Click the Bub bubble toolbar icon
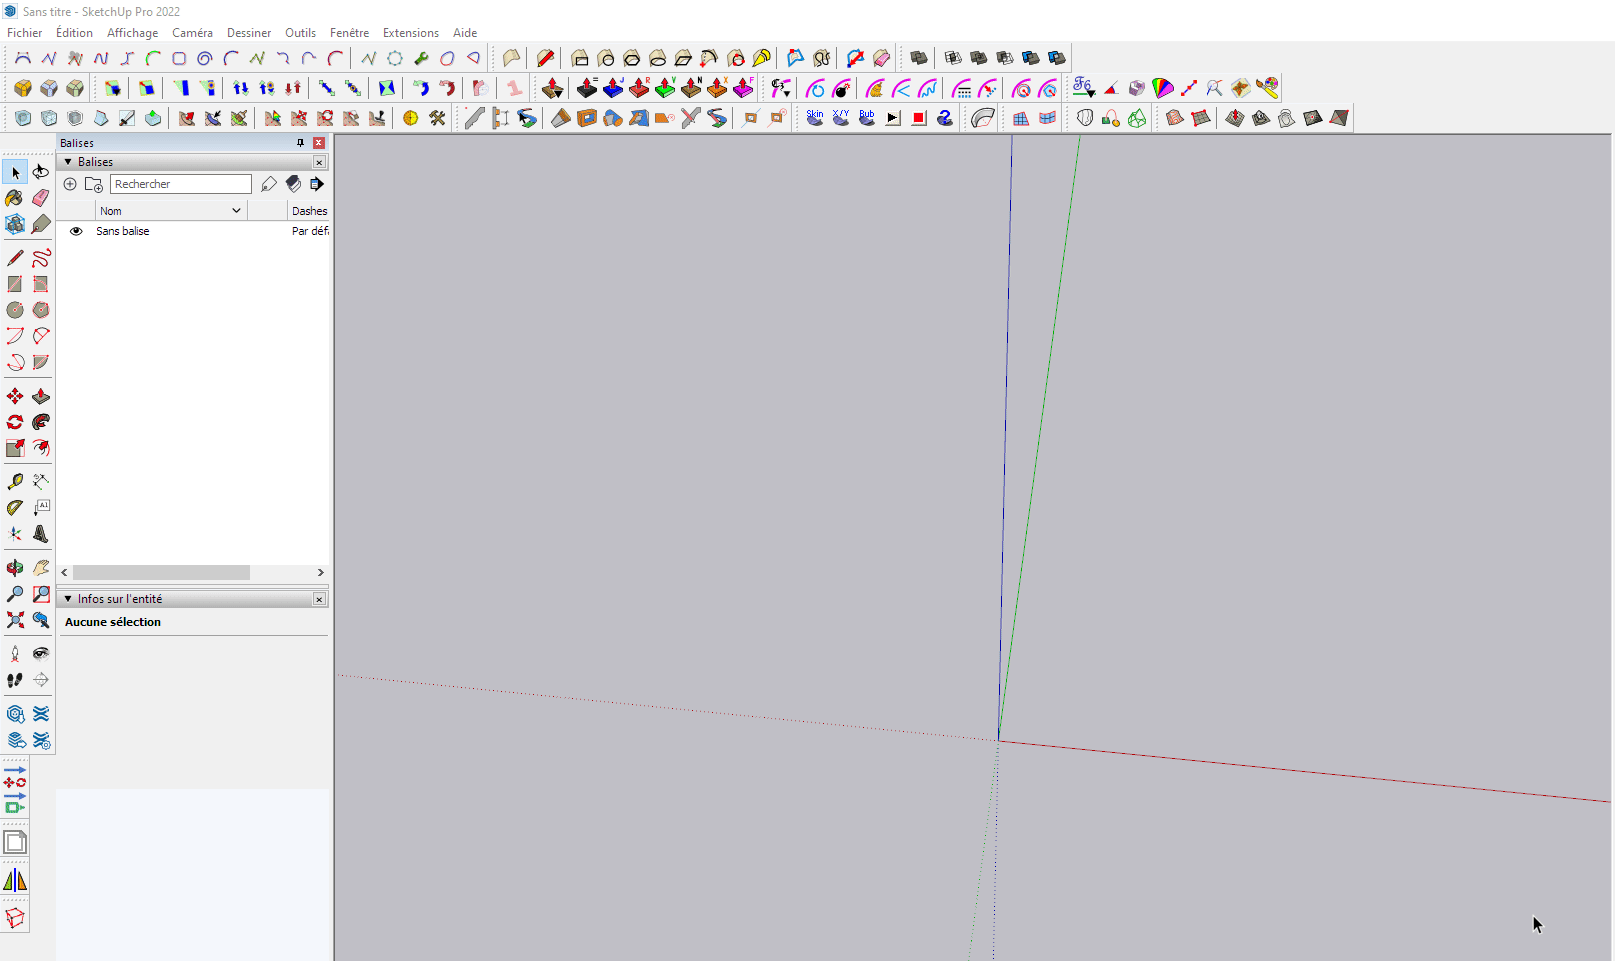1615x961 pixels. 867,118
